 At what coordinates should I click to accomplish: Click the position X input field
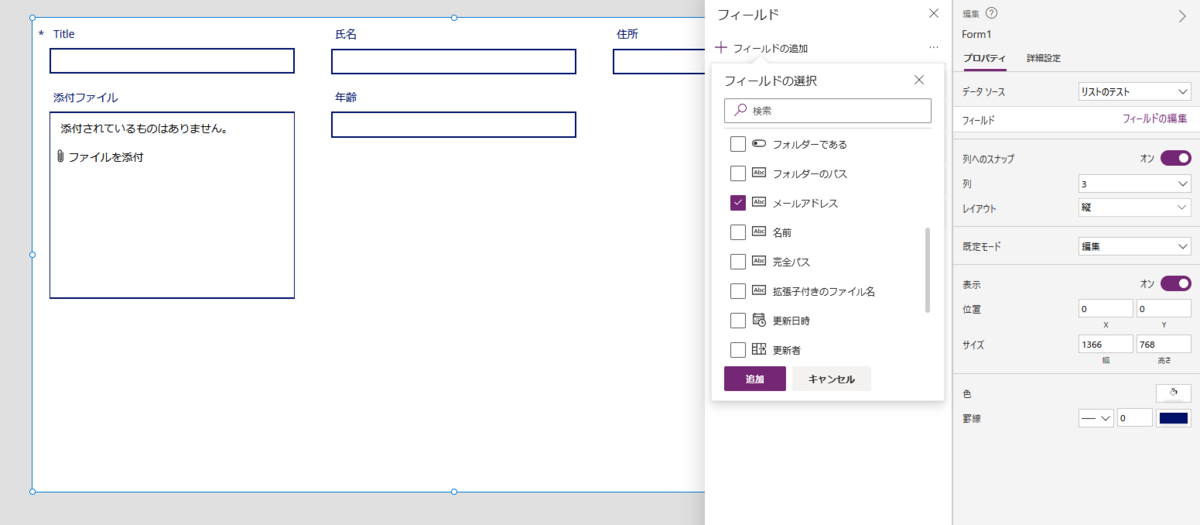(1106, 309)
